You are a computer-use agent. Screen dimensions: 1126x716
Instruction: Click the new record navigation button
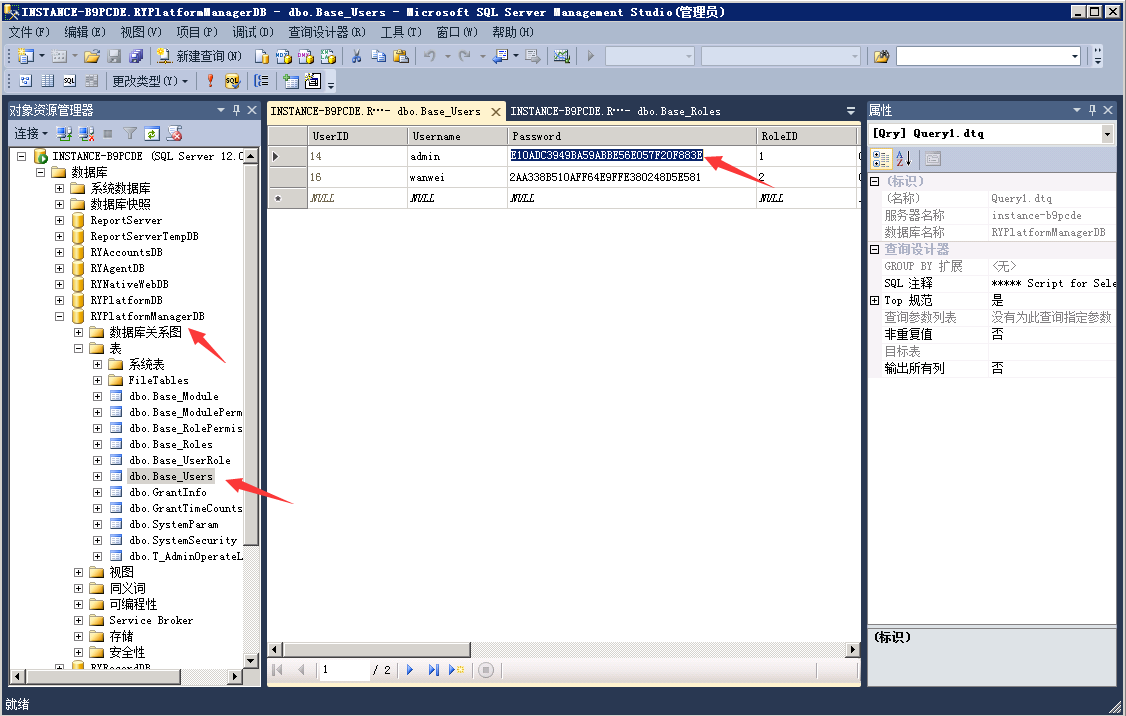tap(456, 670)
